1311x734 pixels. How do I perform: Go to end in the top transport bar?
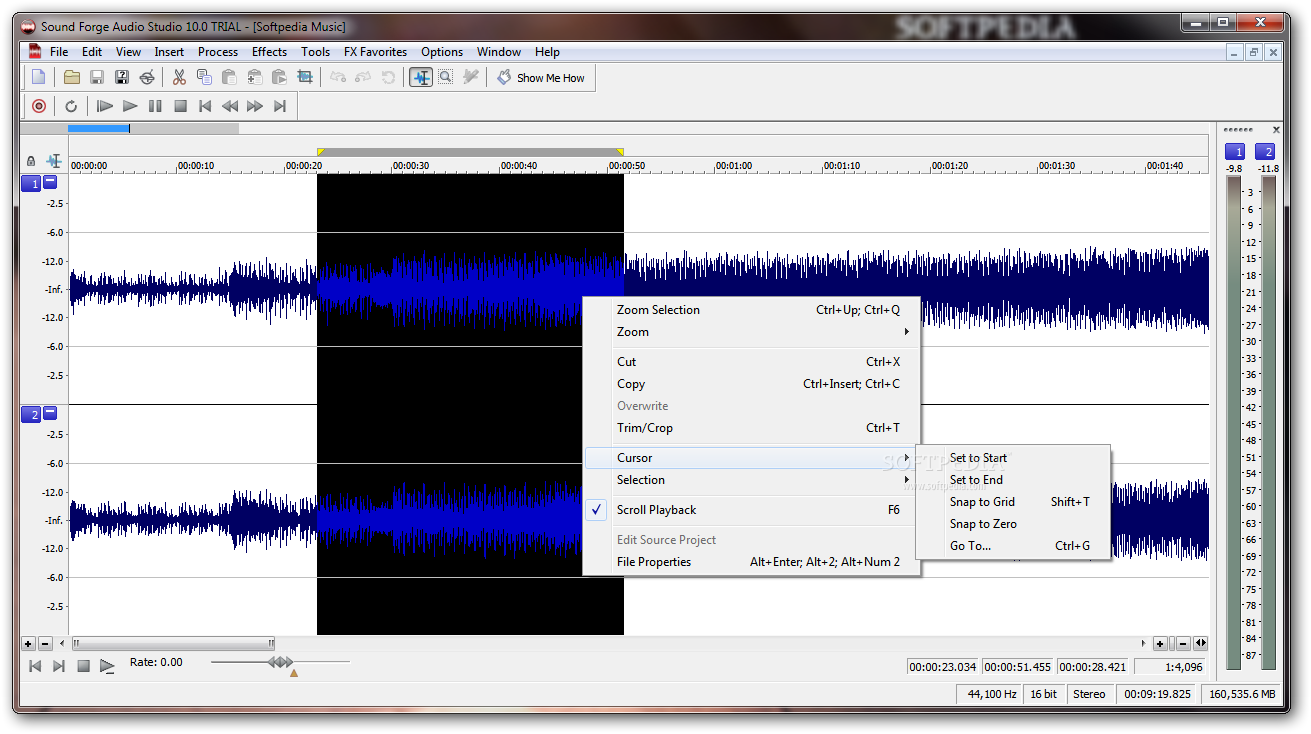[280, 106]
